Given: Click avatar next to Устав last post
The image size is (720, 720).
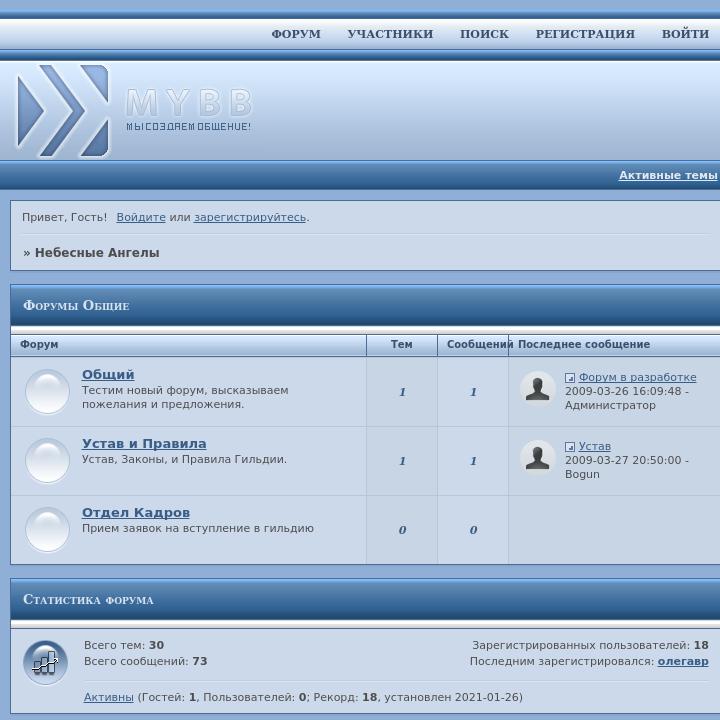Looking at the screenshot, I should pyautogui.click(x=537, y=457).
